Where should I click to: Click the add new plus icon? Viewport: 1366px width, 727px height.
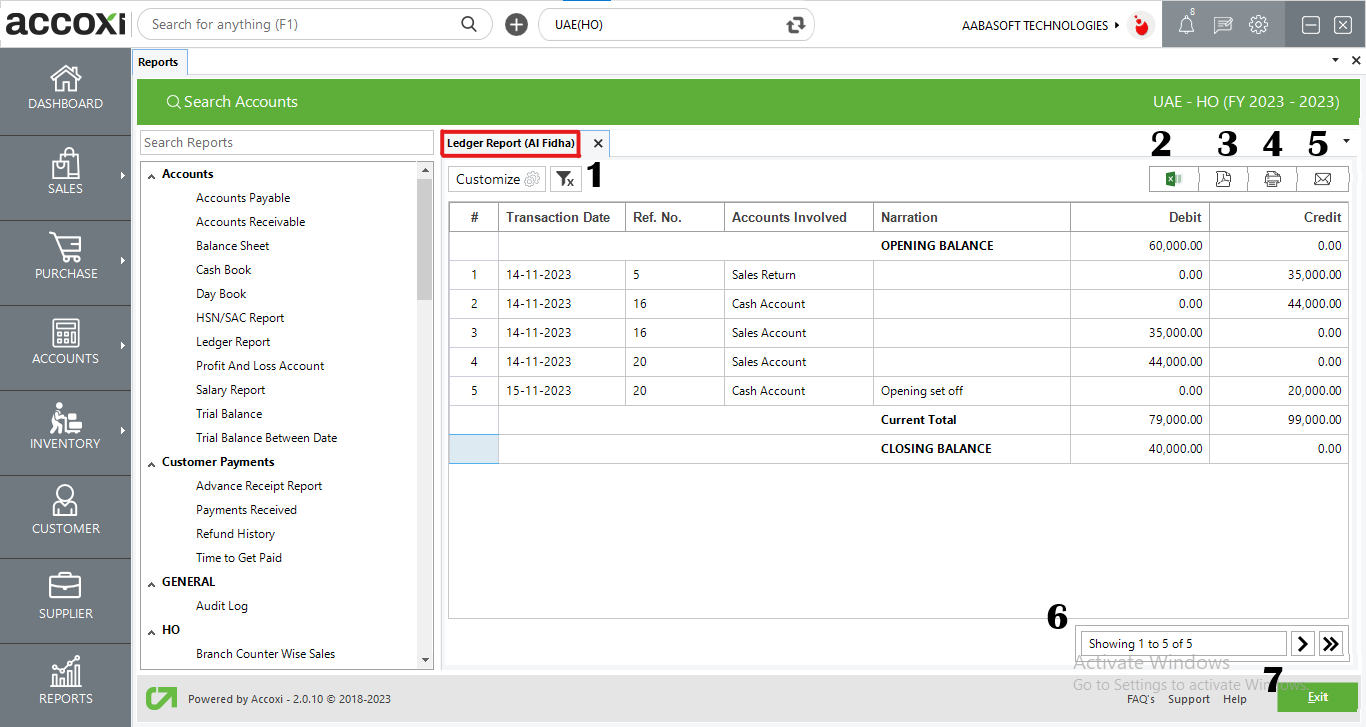[516, 25]
